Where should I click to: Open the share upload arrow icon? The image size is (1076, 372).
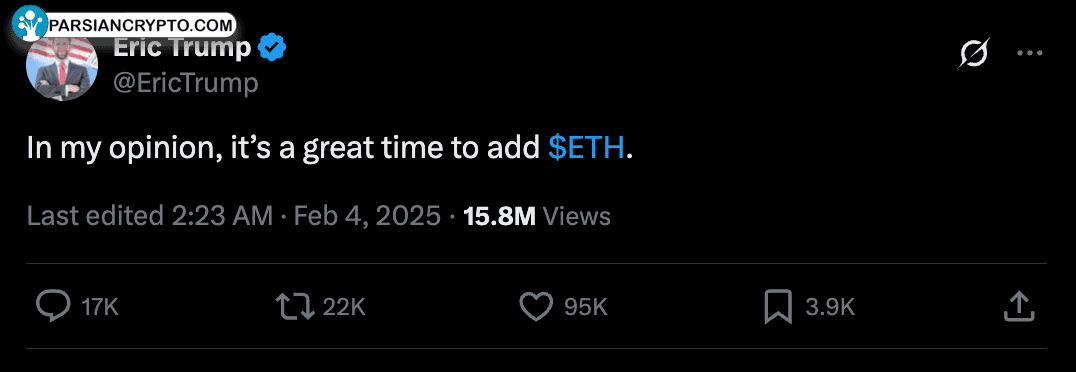point(1019,306)
